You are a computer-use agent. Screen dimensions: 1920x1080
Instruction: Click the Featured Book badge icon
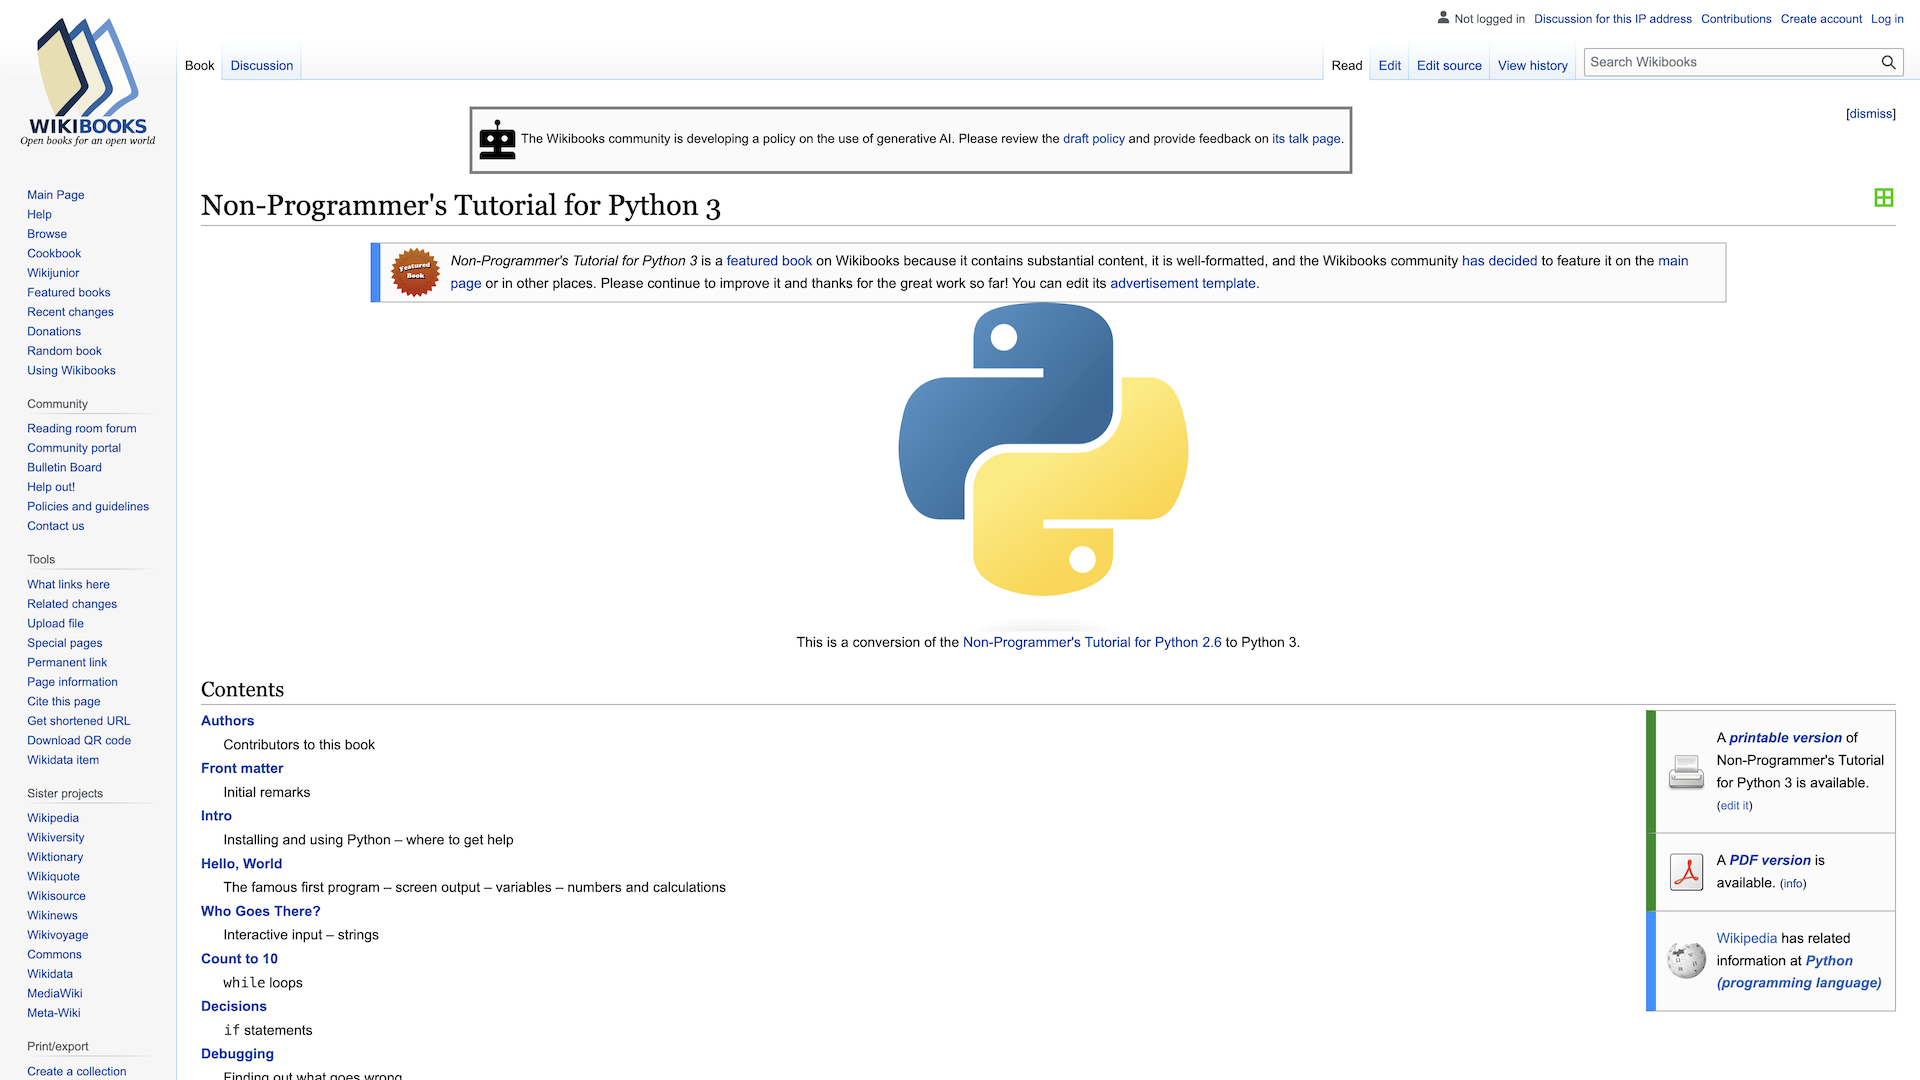(x=415, y=272)
